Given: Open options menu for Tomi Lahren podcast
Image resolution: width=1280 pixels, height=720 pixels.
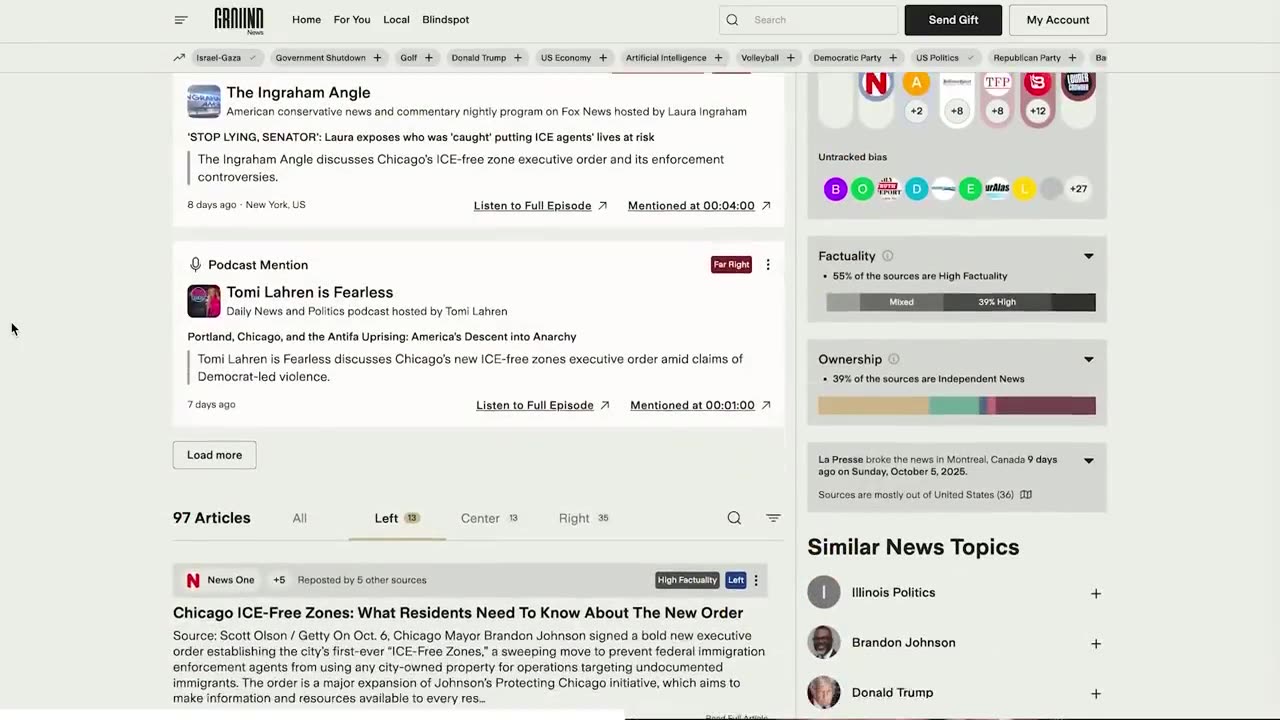Looking at the screenshot, I should [x=768, y=265].
